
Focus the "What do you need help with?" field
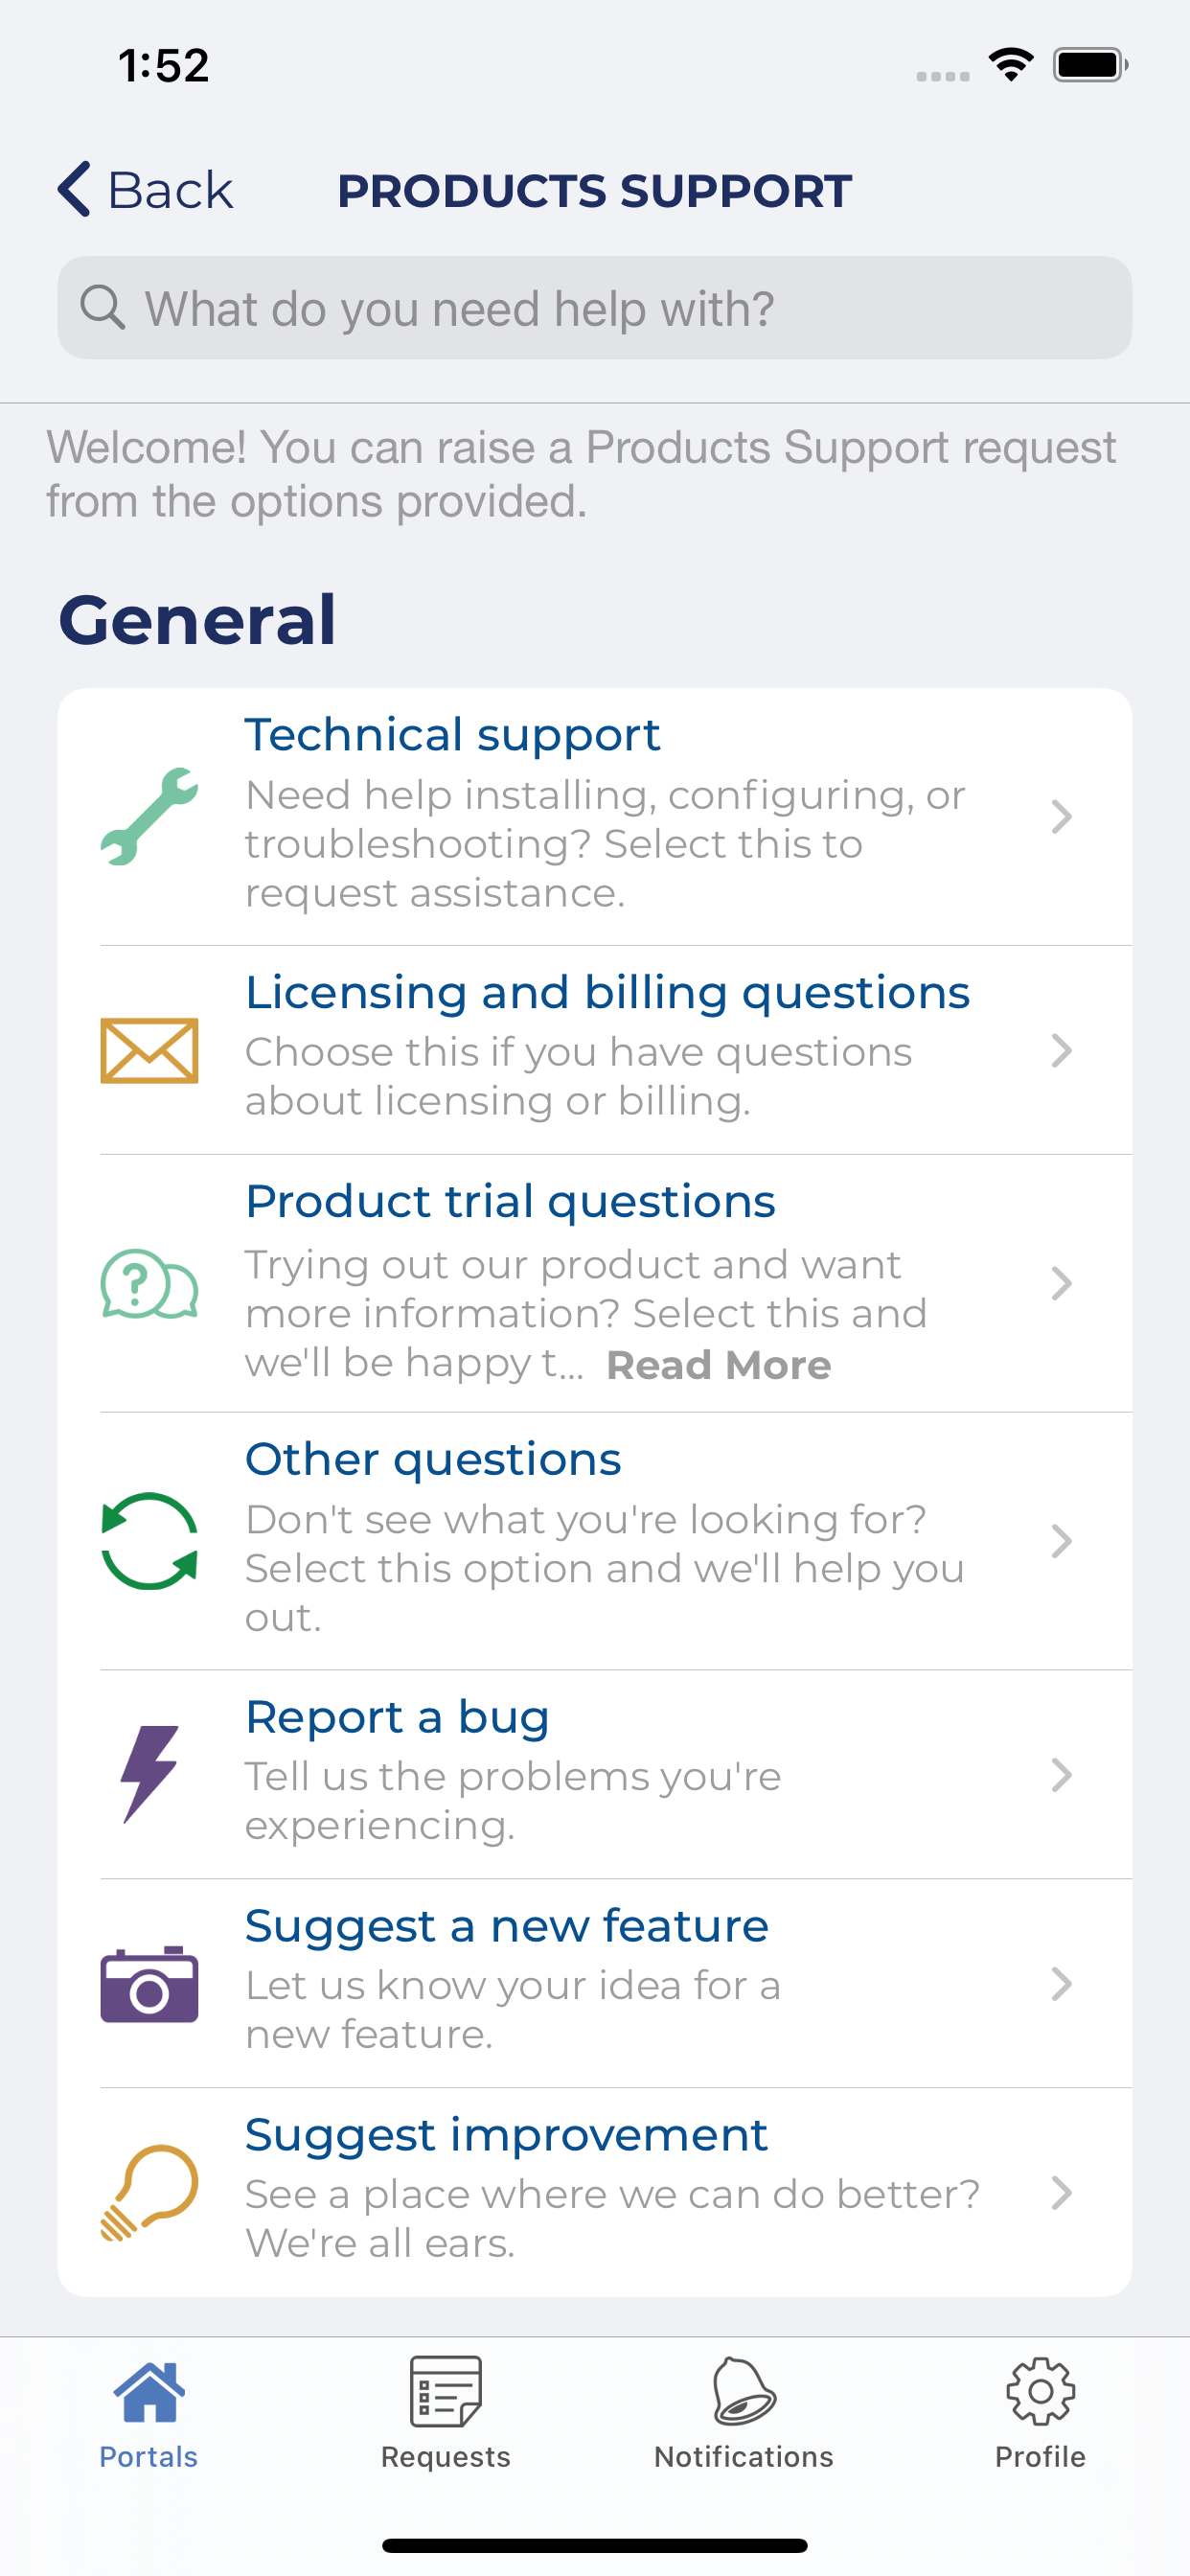(x=620, y=308)
